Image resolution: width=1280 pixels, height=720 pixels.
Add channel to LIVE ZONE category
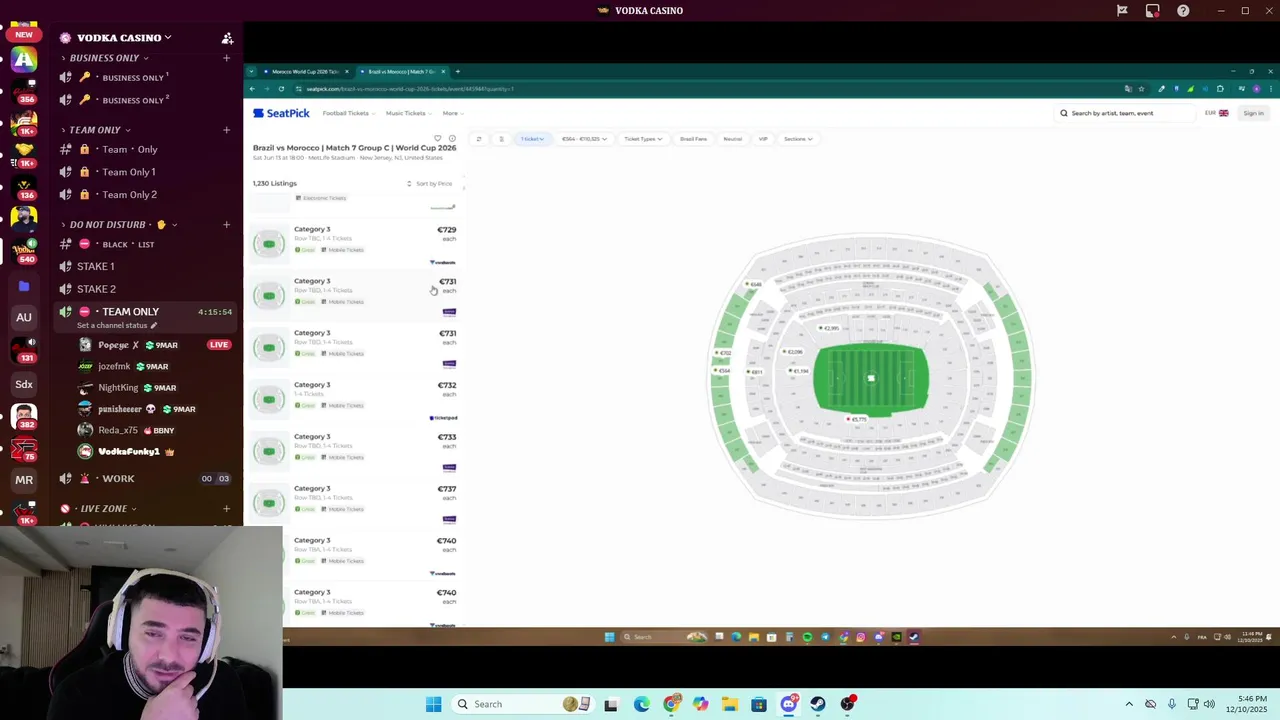click(x=226, y=509)
